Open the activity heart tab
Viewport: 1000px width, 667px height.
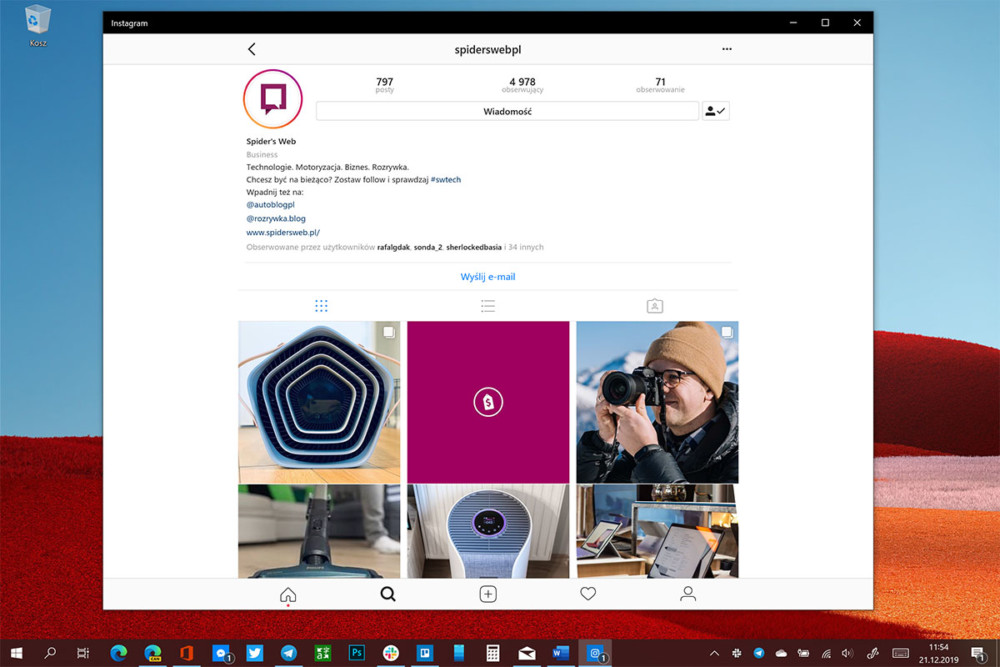(588, 594)
